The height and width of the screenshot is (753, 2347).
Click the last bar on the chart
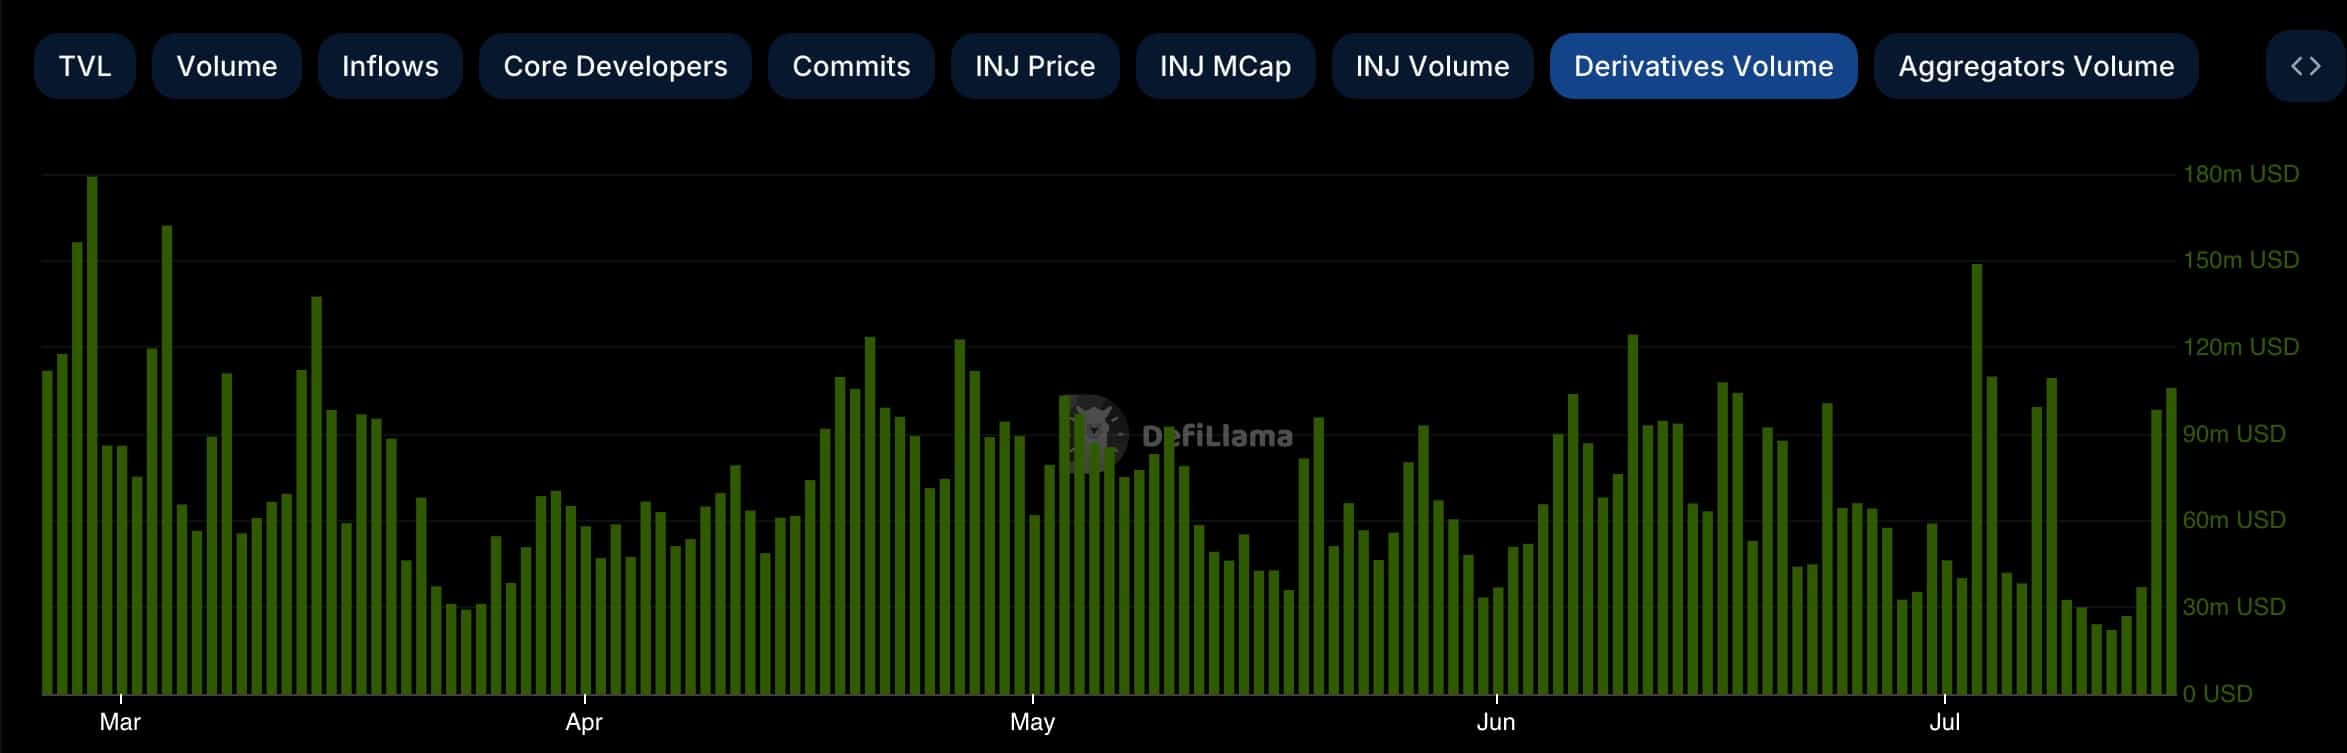2171,541
